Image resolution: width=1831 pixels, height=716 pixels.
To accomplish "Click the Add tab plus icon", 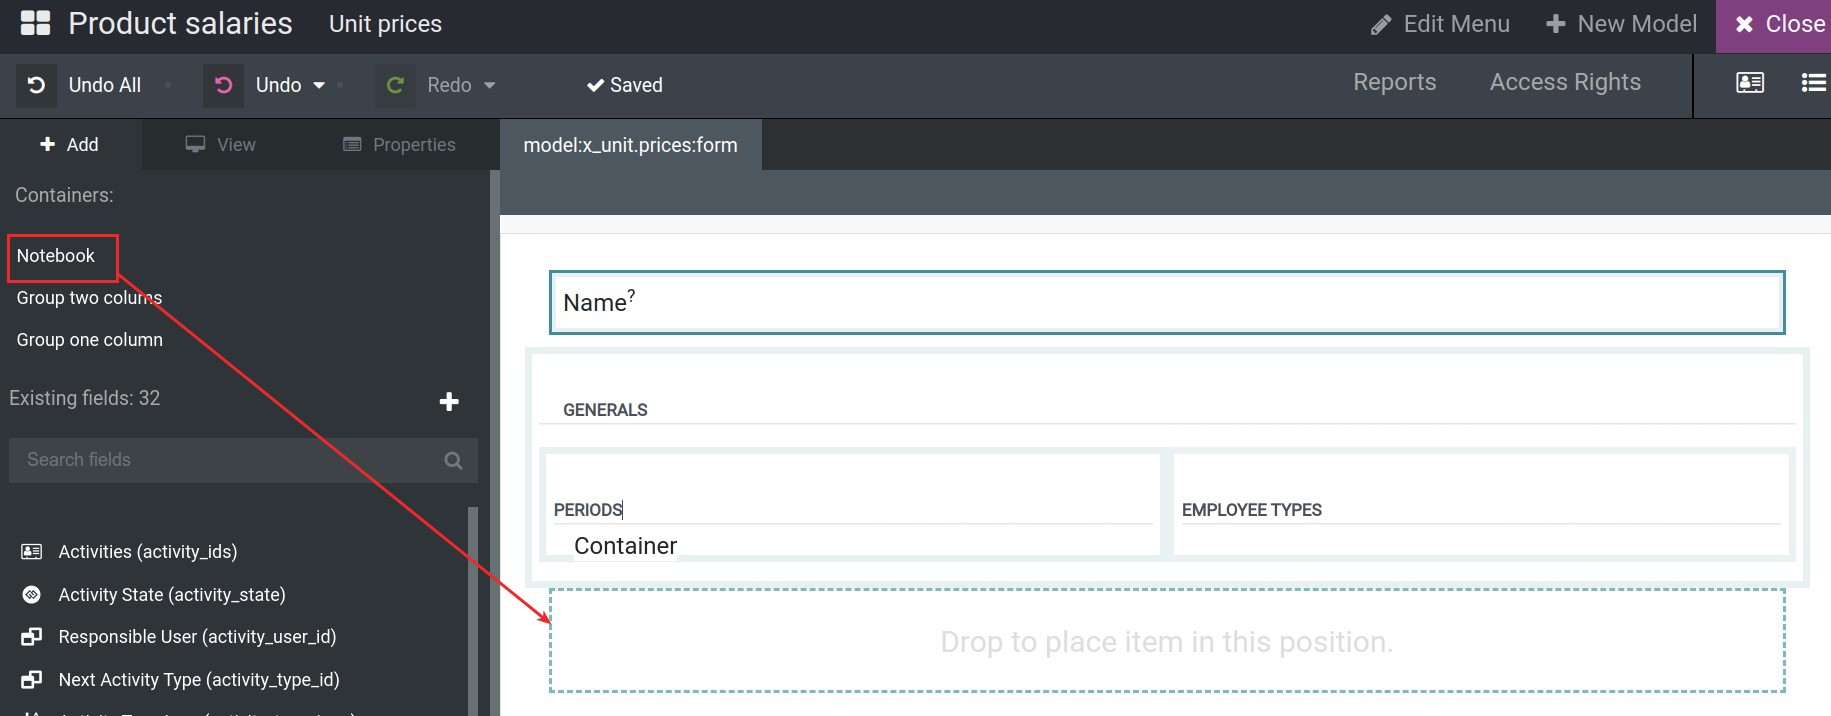I will point(47,144).
